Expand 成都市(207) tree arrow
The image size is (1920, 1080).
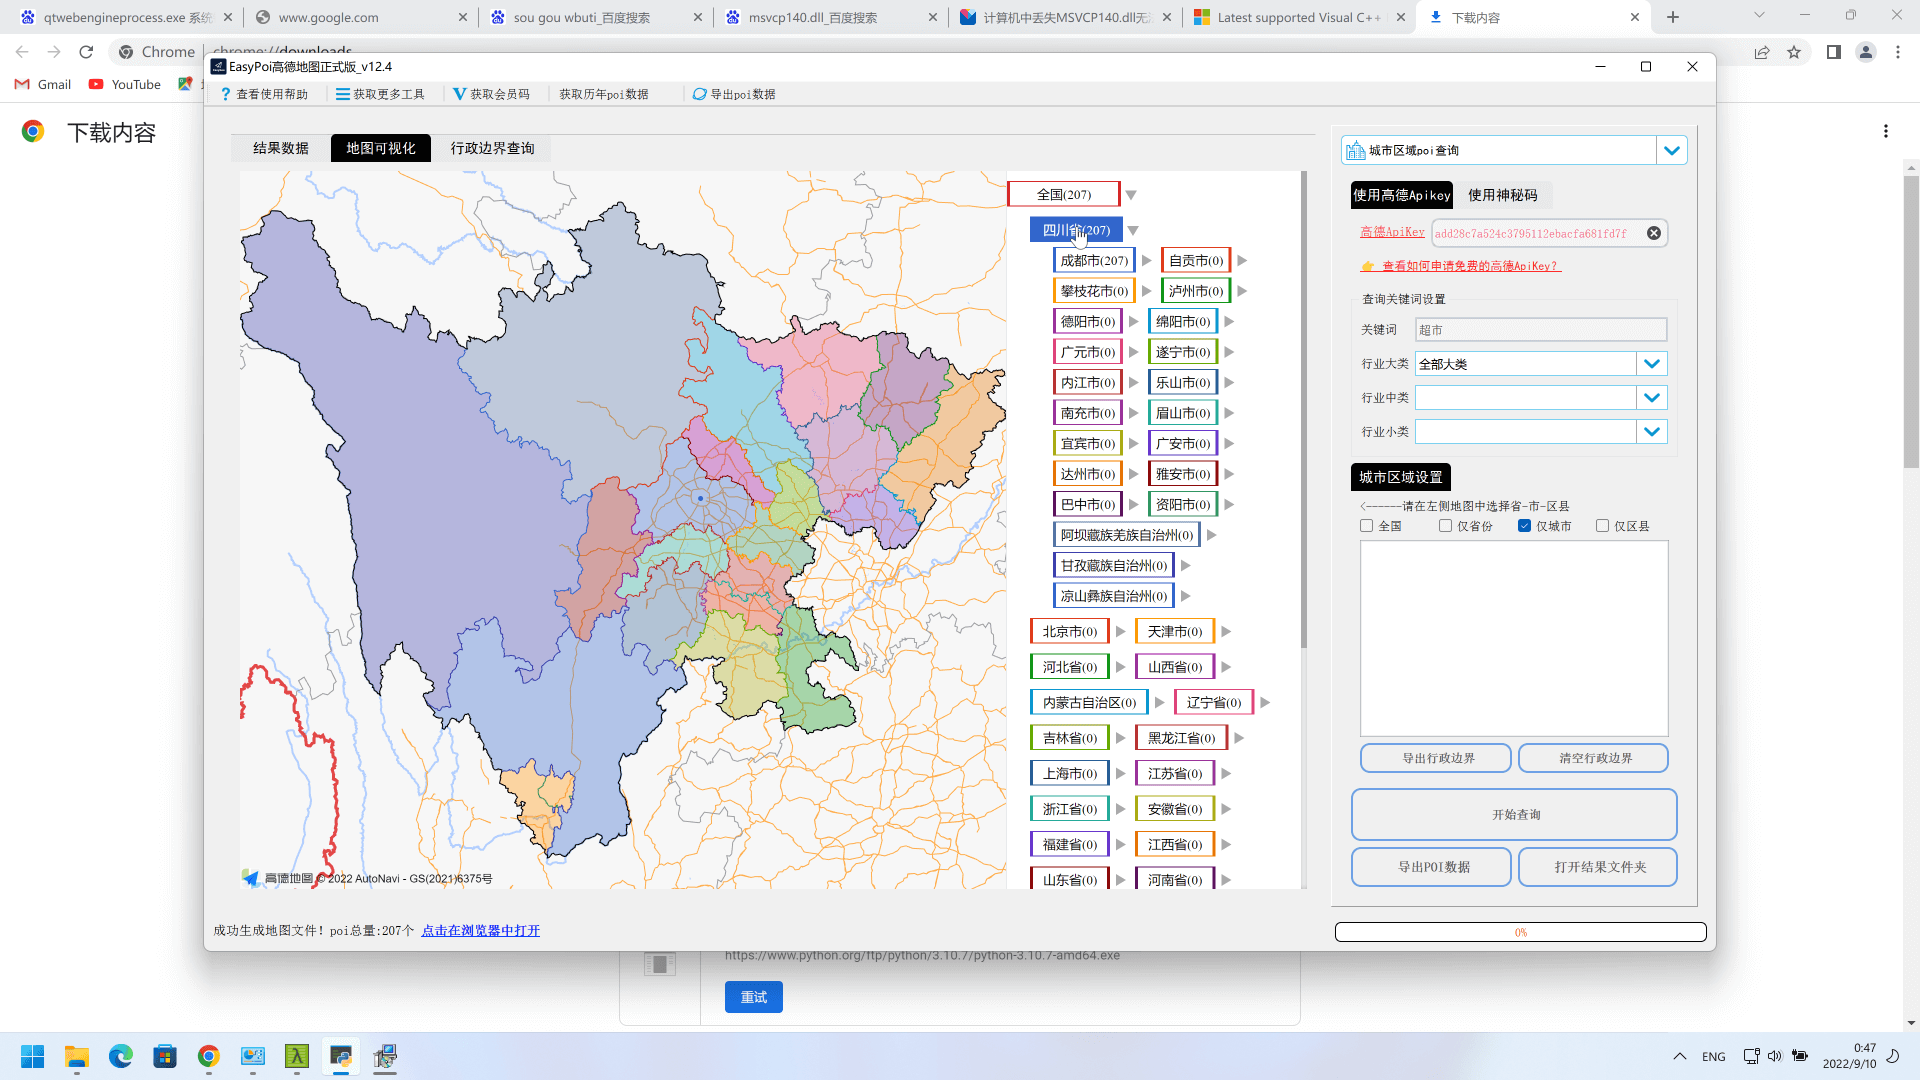point(1147,261)
